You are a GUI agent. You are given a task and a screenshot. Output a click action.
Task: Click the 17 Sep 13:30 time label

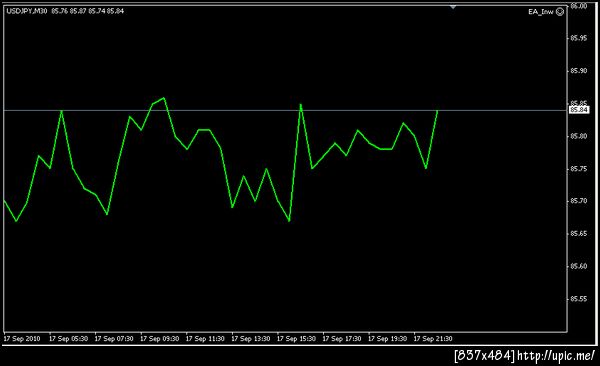coord(251,339)
